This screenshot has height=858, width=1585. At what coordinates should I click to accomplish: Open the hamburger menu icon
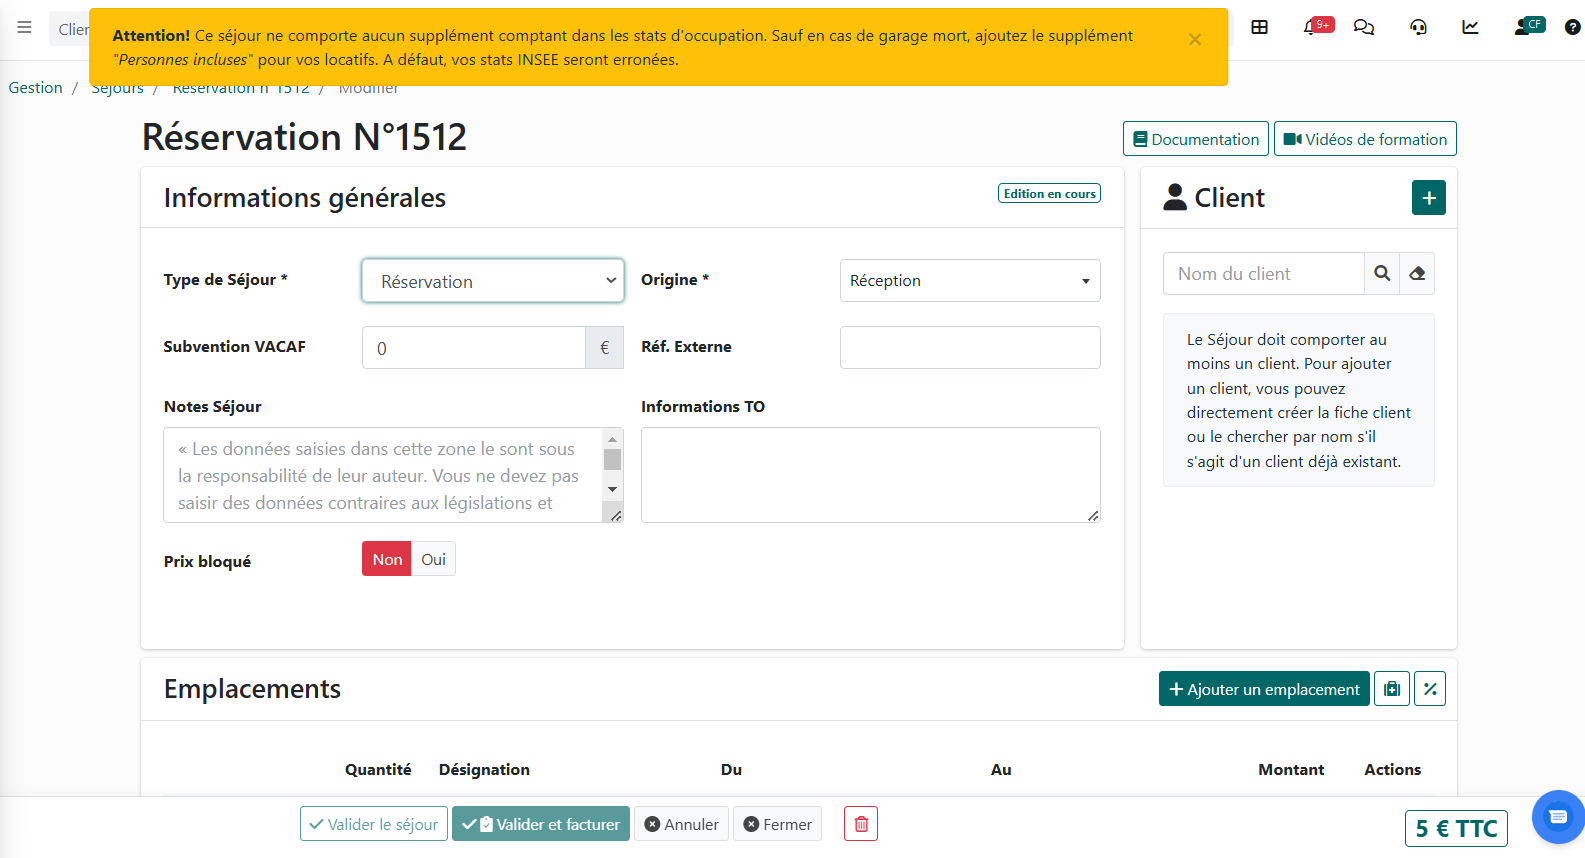point(24,28)
